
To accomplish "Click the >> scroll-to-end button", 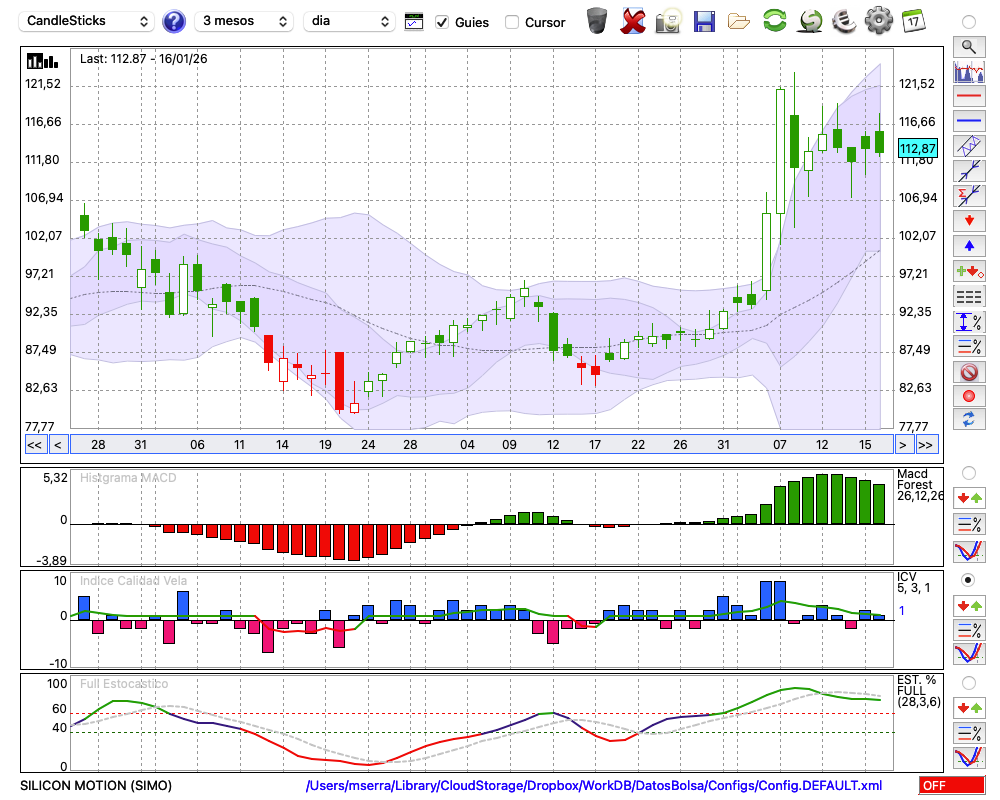I will tap(926, 444).
